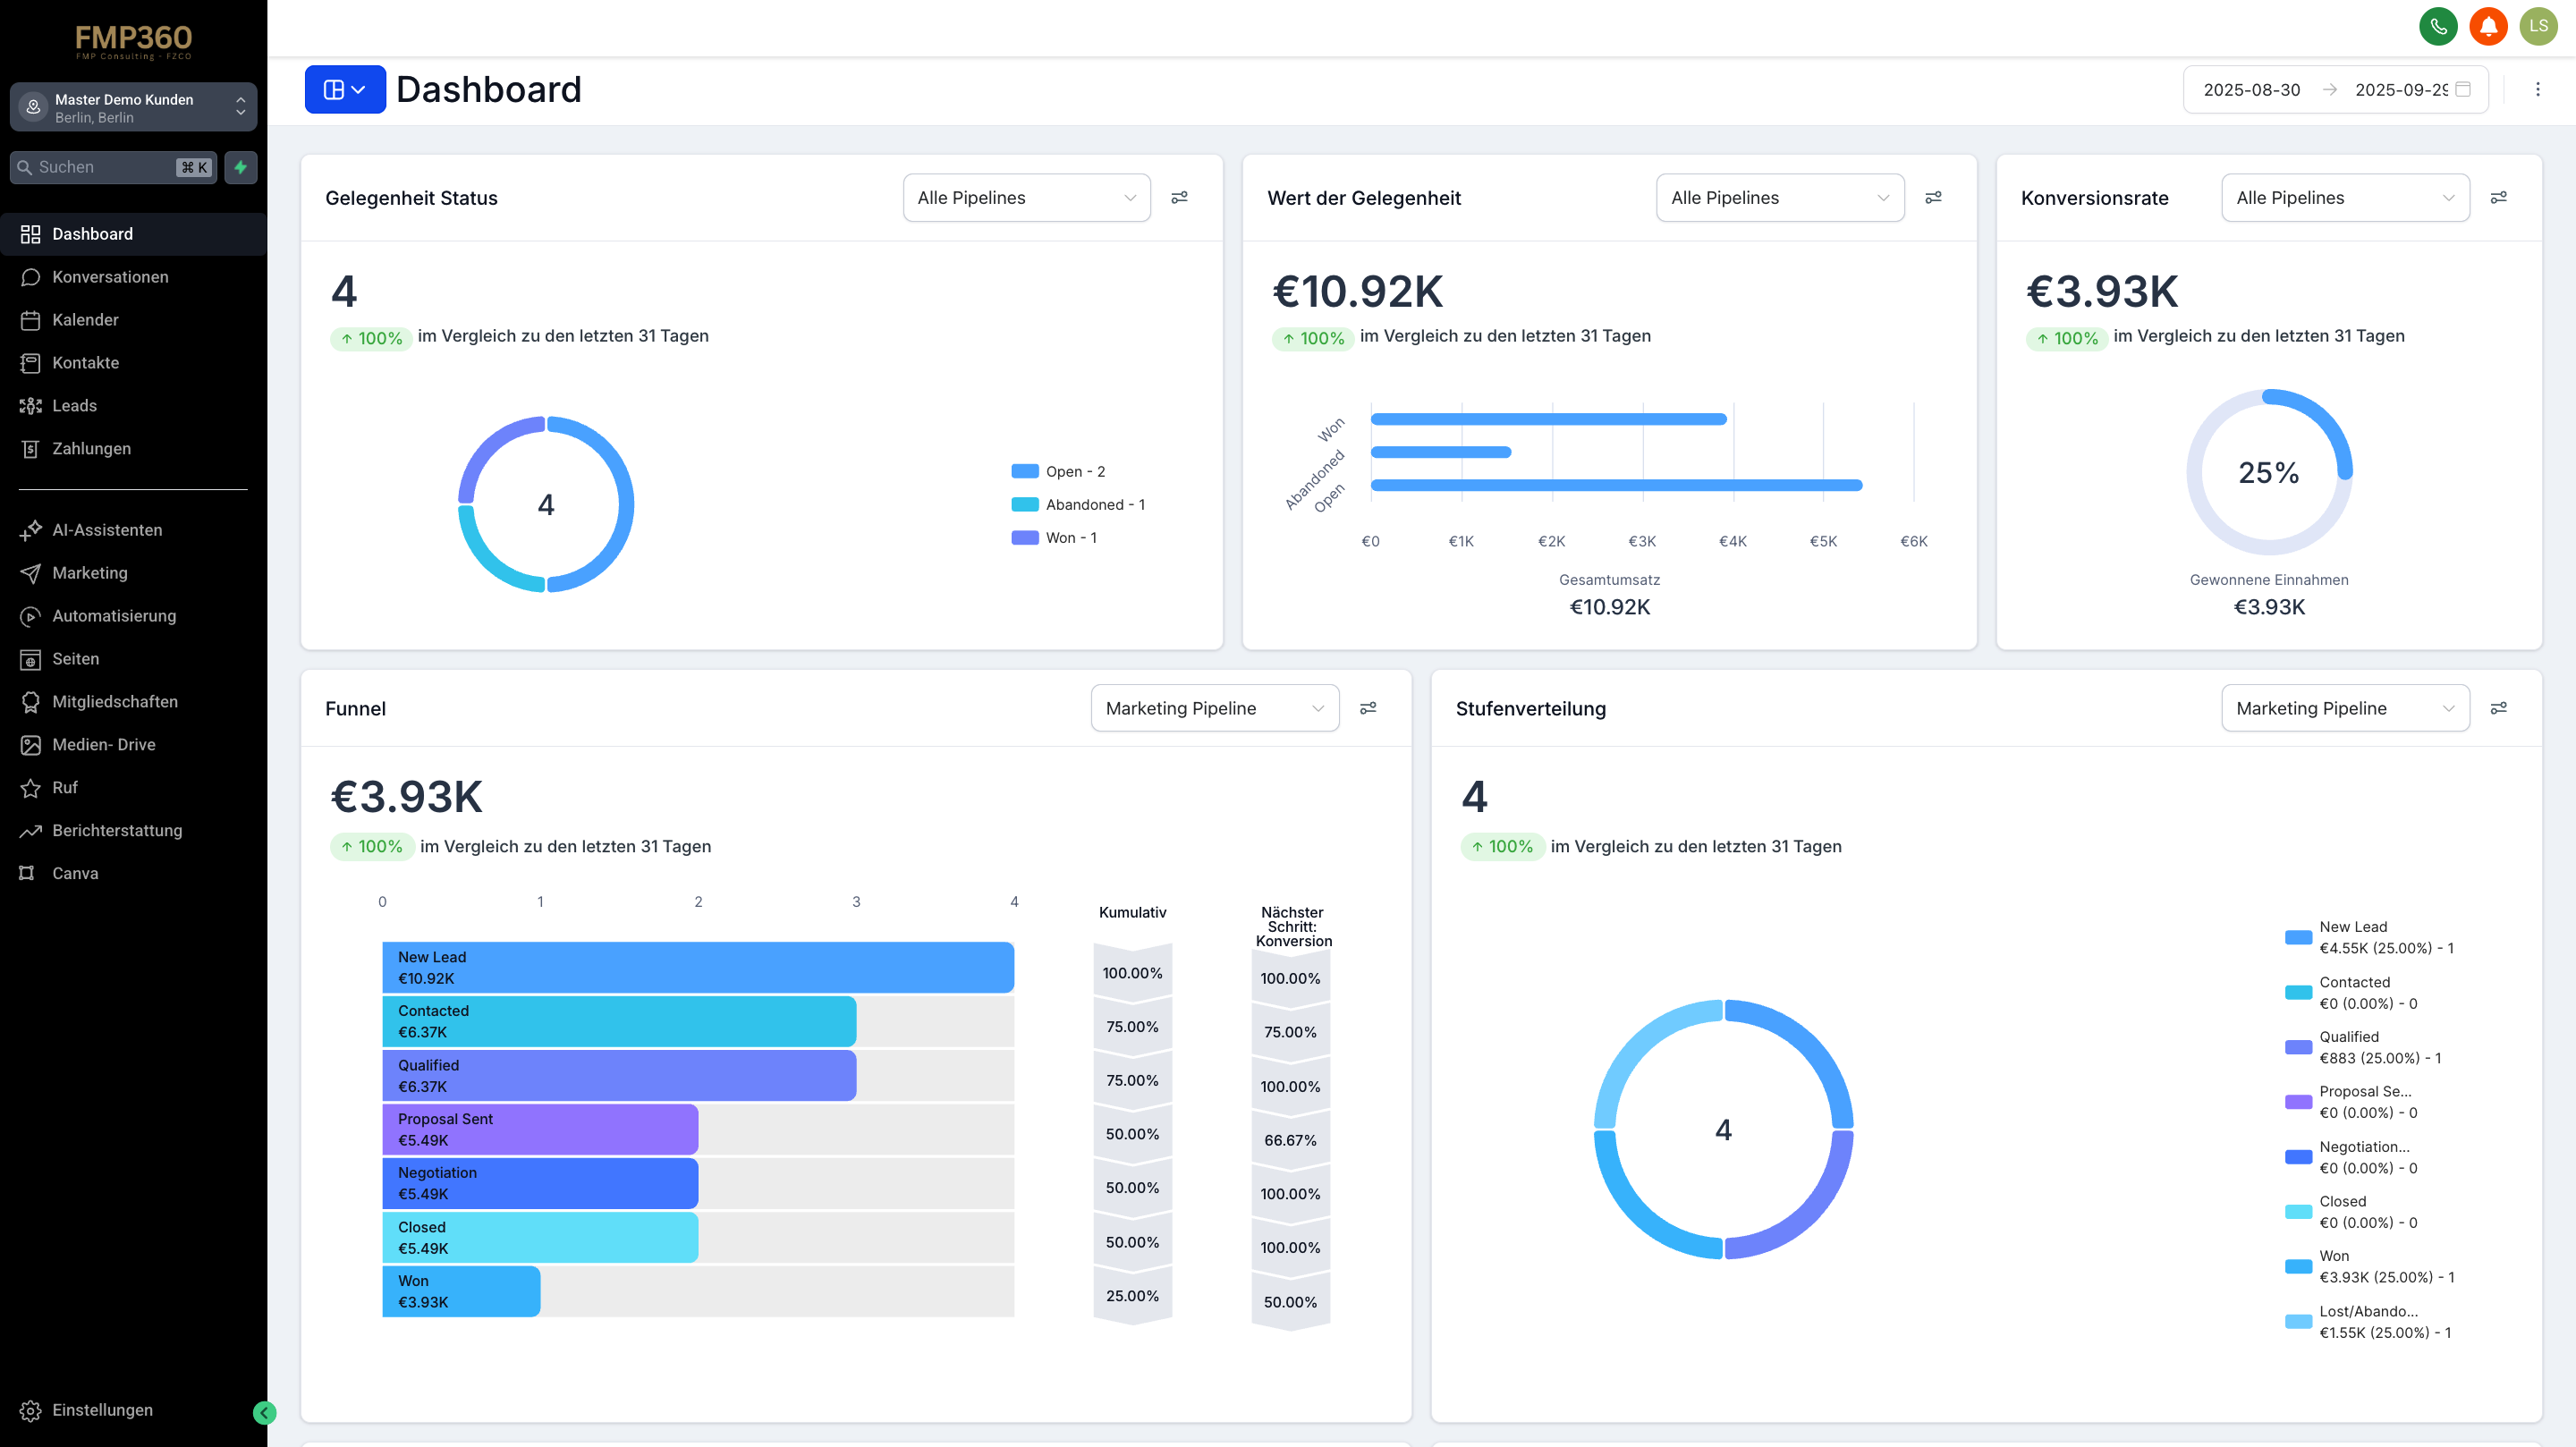This screenshot has height=1447, width=2576.
Task: Open Einstellungen at sidebar bottom
Action: click(x=102, y=1410)
